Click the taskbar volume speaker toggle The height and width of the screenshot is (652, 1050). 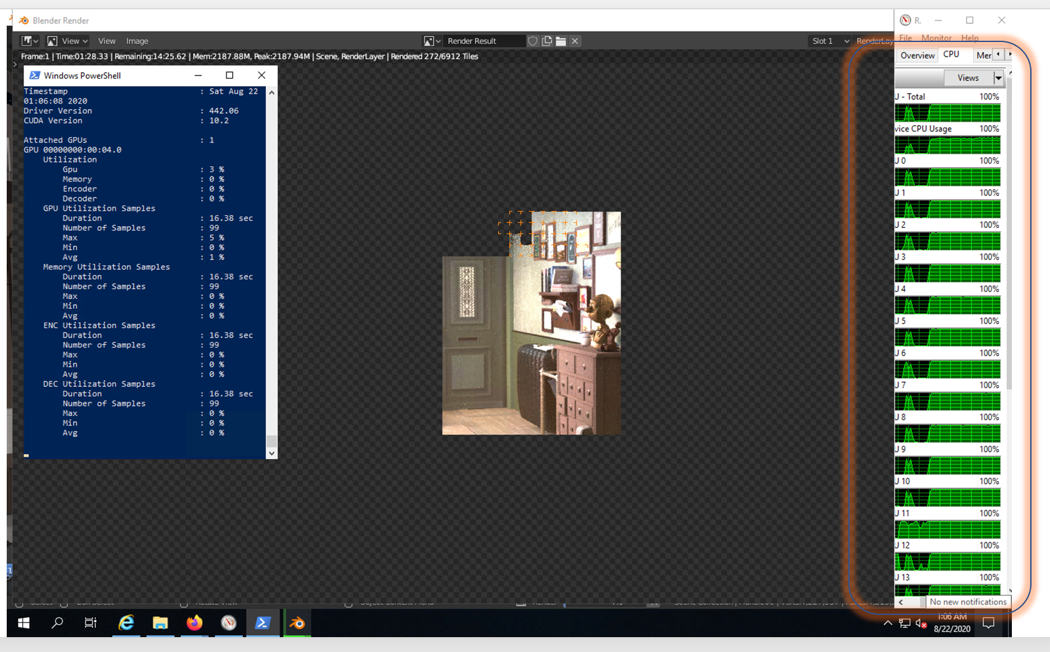[922, 623]
